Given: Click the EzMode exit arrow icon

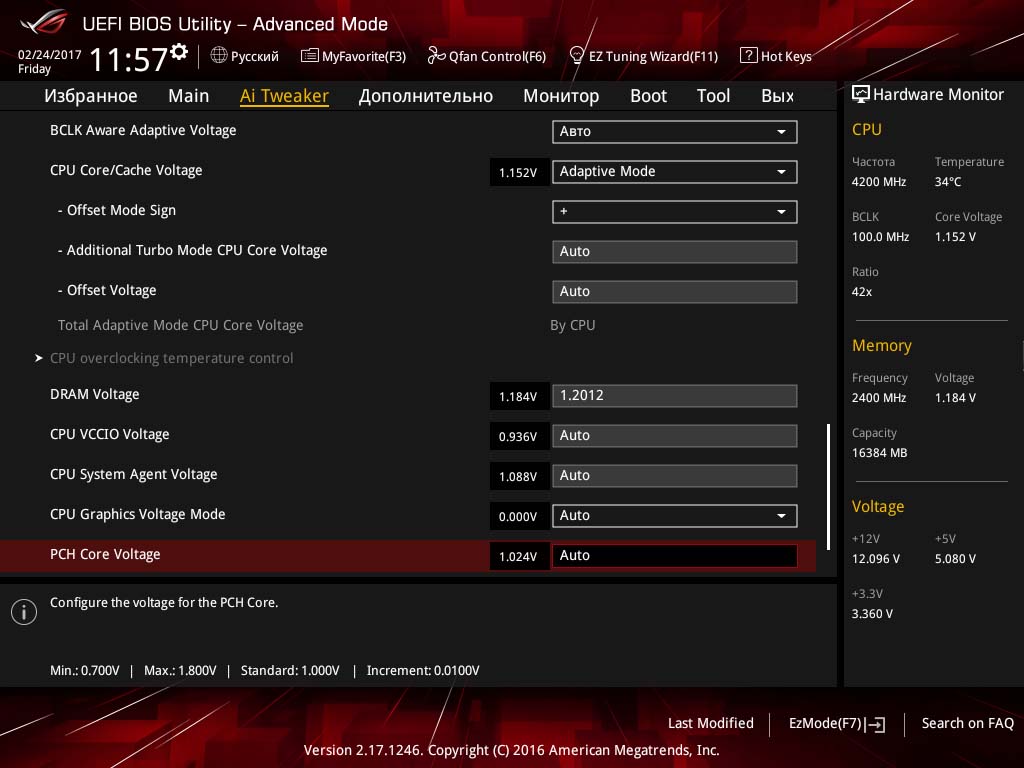Looking at the screenshot, I should (876, 724).
